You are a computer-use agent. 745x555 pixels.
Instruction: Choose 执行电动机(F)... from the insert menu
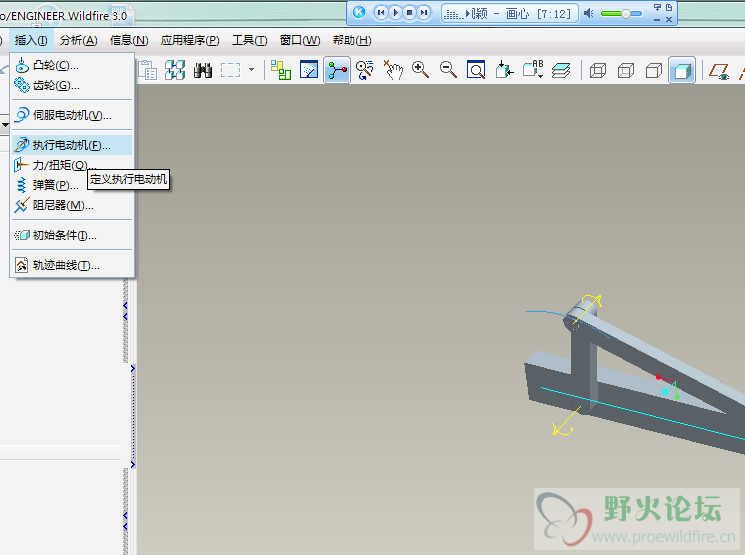[x=71, y=145]
